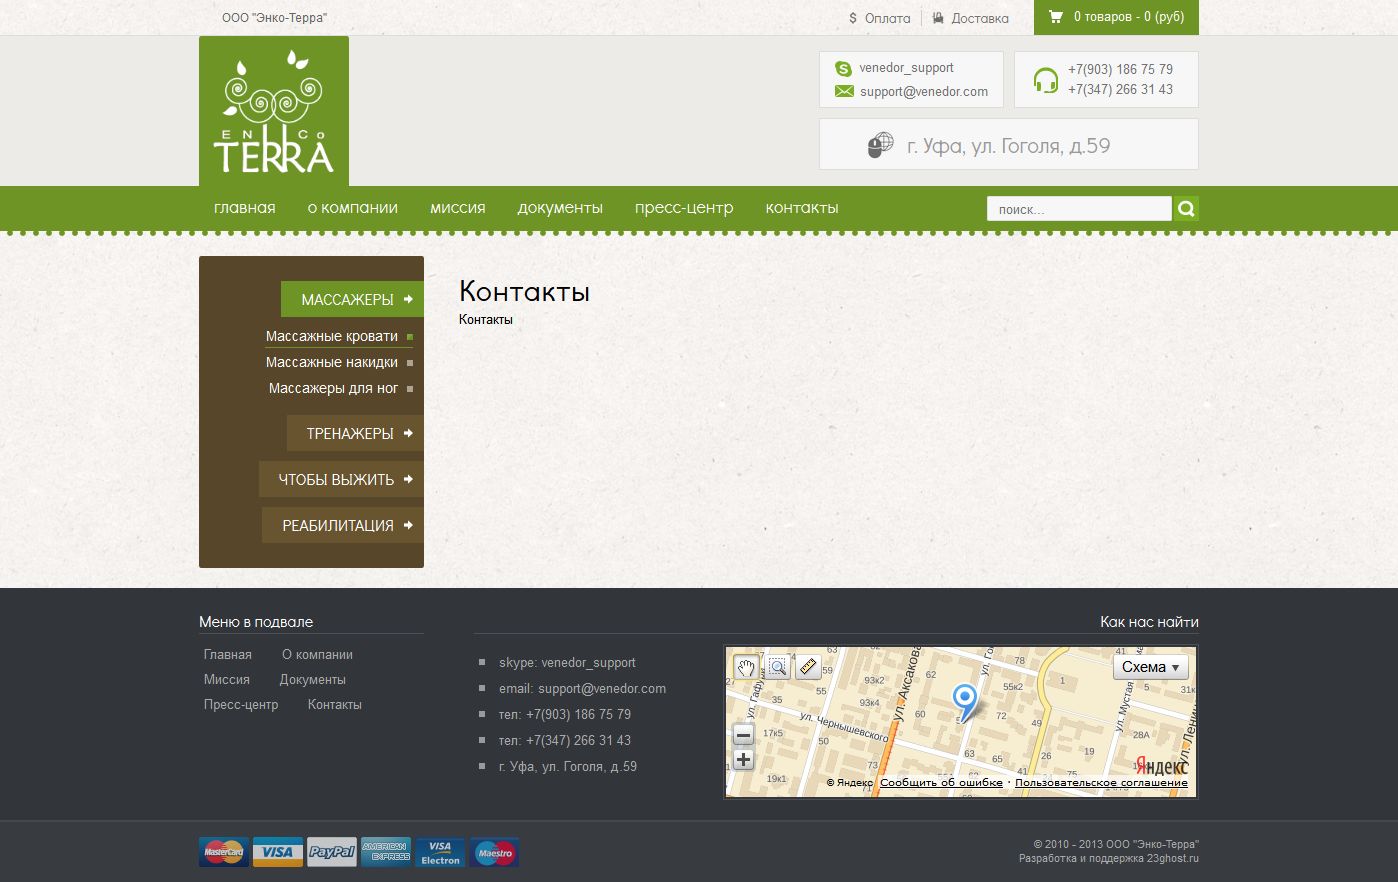Screen dimensions: 1398x882
Task: Click Пользовательское соглашение map link
Action: [x=1101, y=783]
